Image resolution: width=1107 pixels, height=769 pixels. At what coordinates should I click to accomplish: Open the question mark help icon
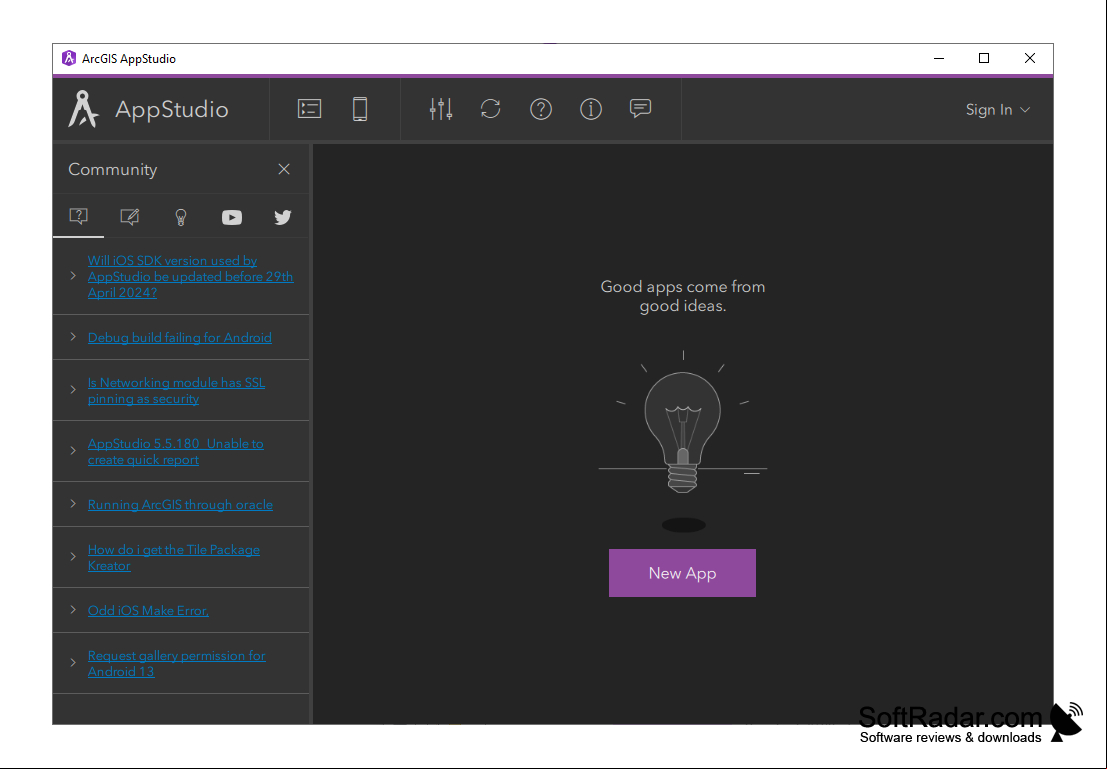541,109
